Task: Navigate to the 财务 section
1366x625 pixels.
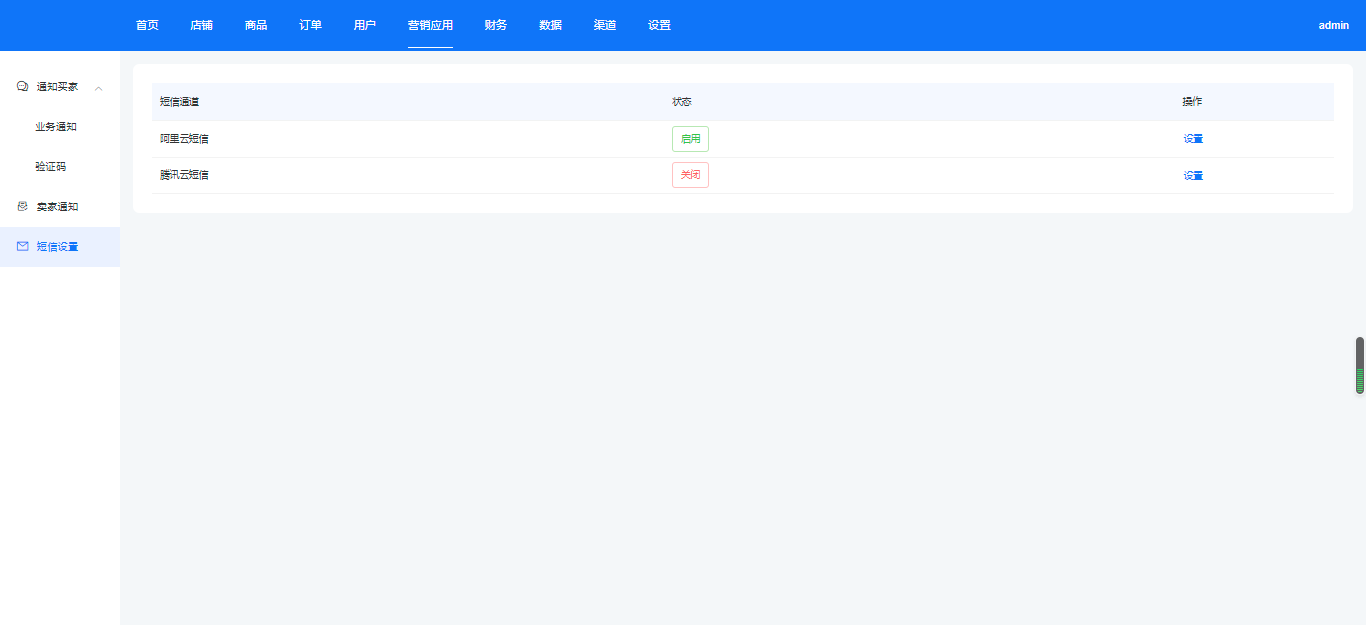Action: pos(495,25)
